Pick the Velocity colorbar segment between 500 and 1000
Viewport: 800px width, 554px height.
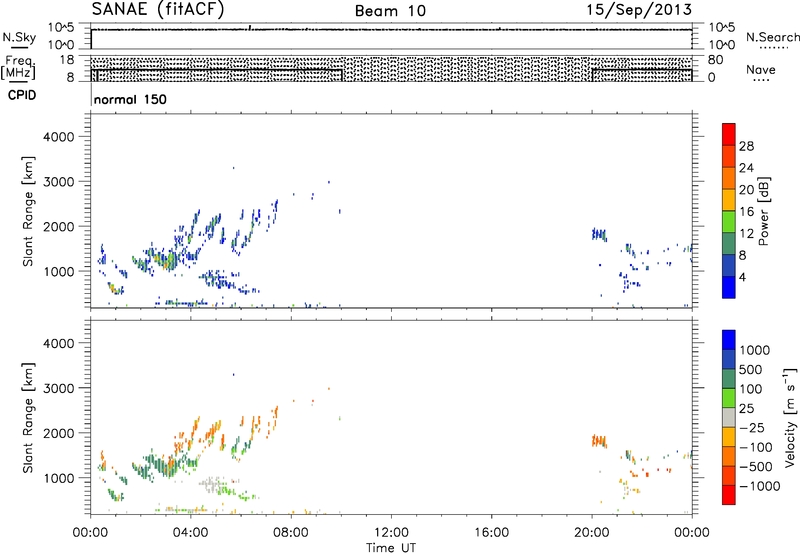pos(729,359)
